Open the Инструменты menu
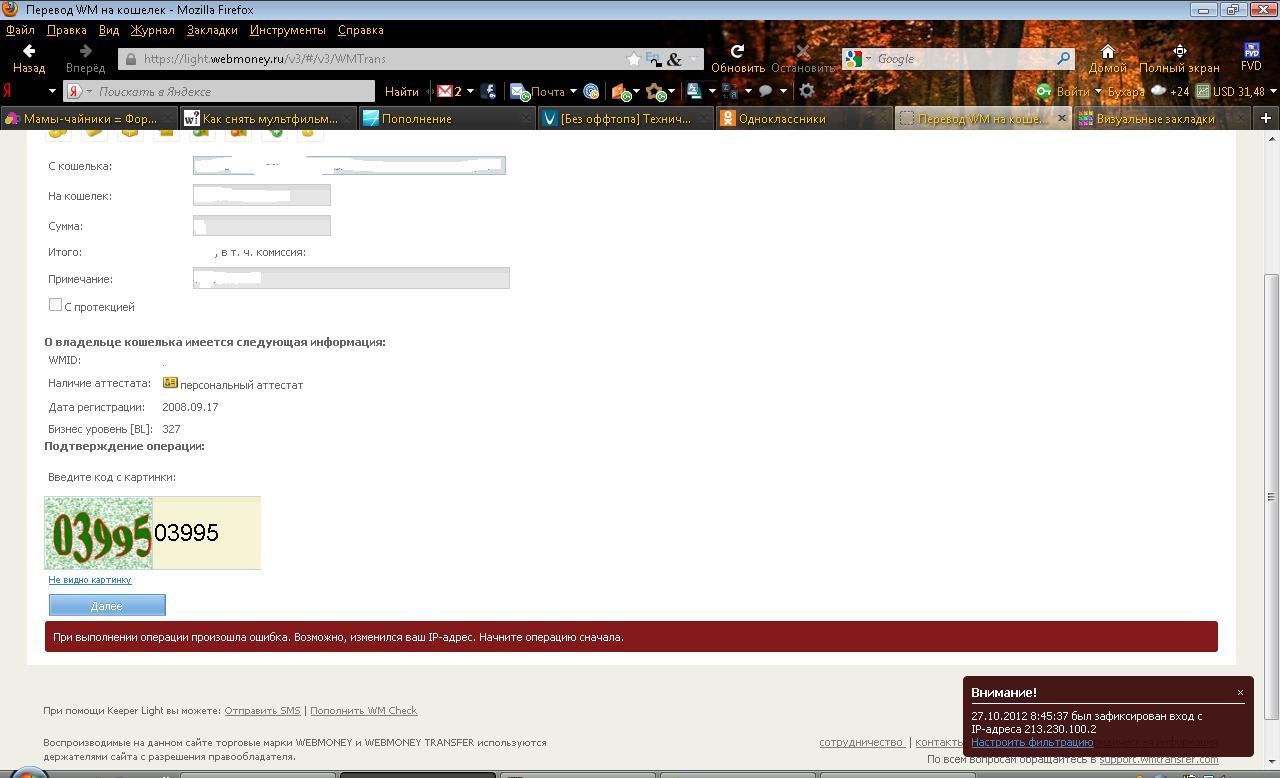This screenshot has height=778, width=1280. point(288,30)
